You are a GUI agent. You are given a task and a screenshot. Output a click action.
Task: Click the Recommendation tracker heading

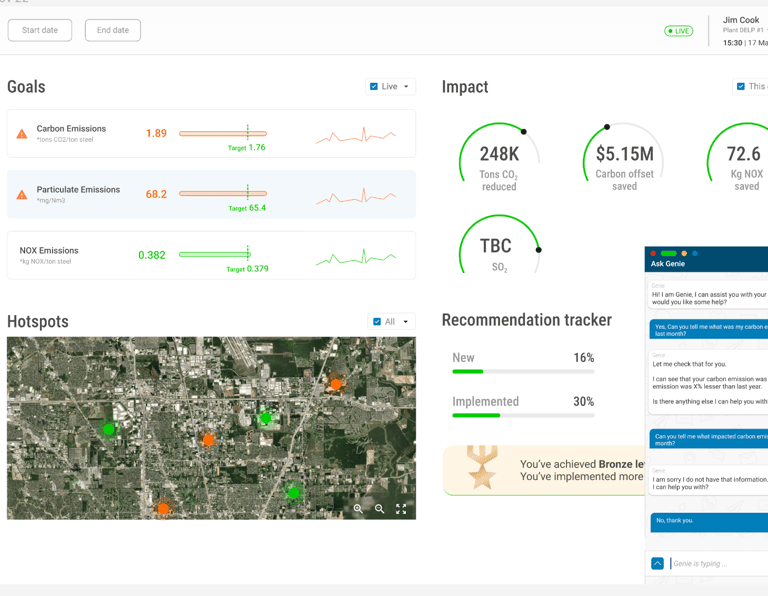(527, 320)
